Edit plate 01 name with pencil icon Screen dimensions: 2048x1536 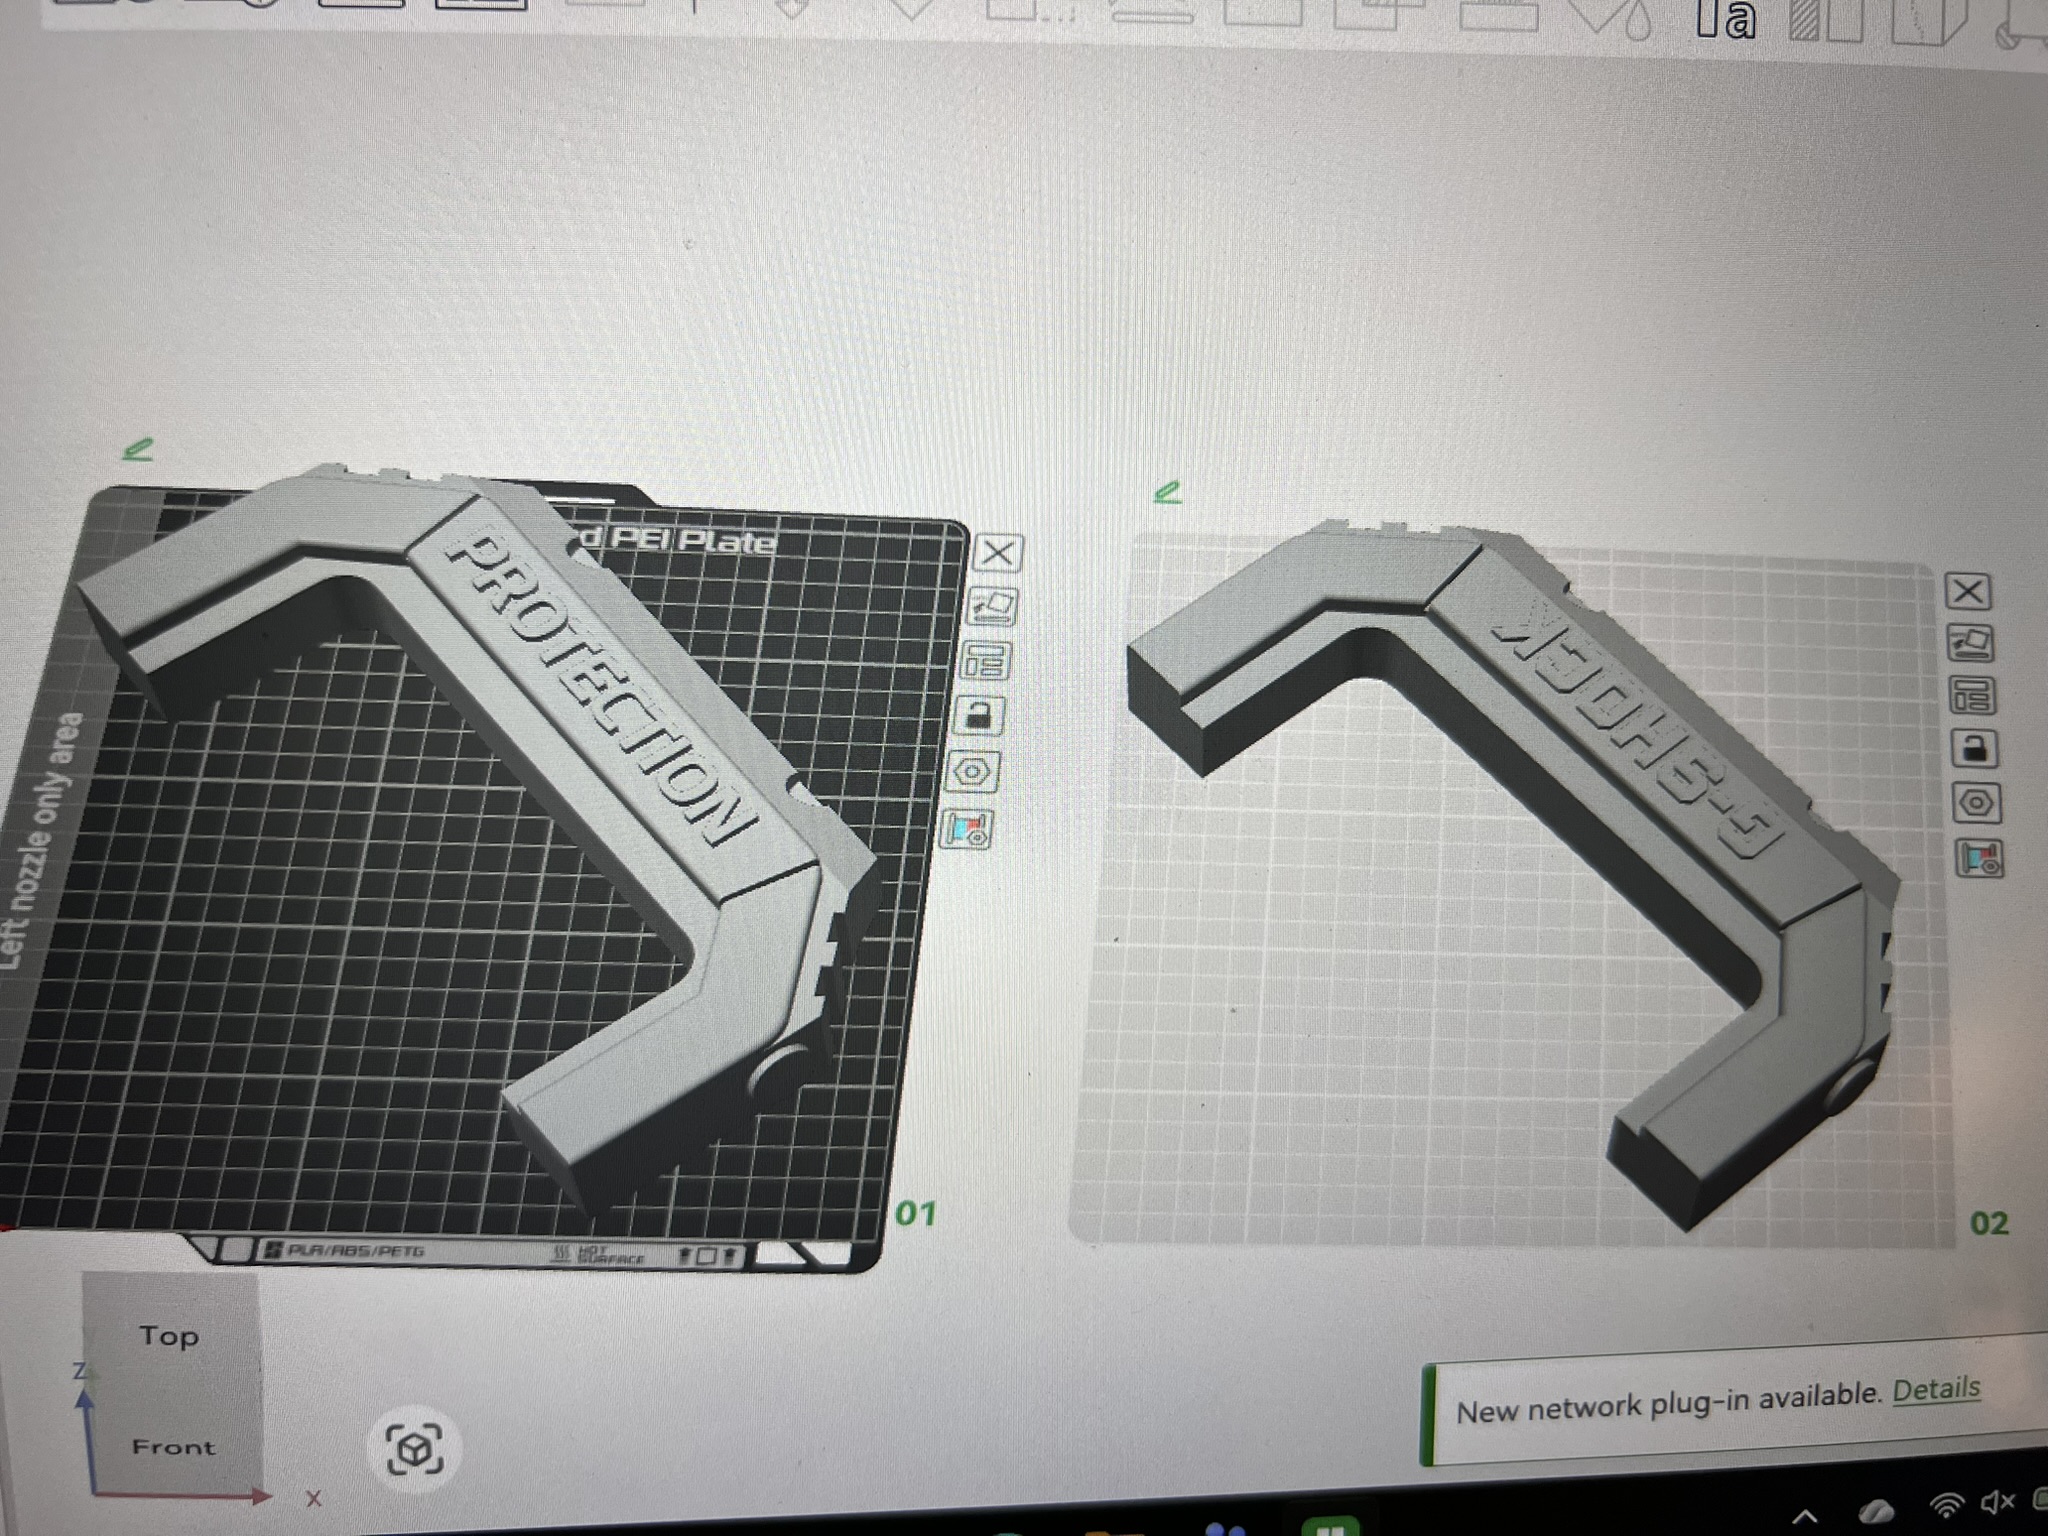tap(138, 449)
